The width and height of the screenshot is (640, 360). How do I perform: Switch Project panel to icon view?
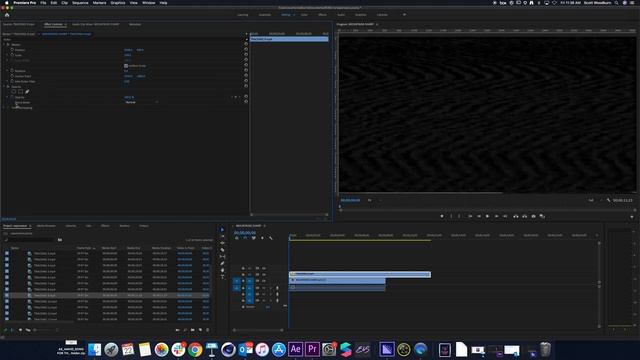point(20,330)
